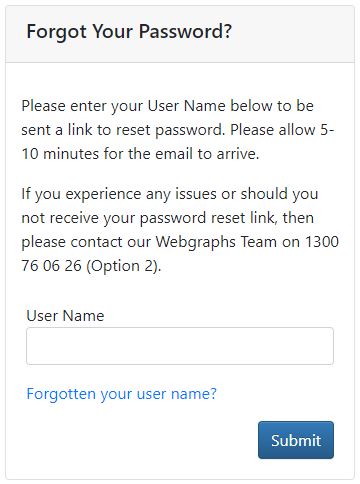Click the word Password in the heading

(180, 32)
